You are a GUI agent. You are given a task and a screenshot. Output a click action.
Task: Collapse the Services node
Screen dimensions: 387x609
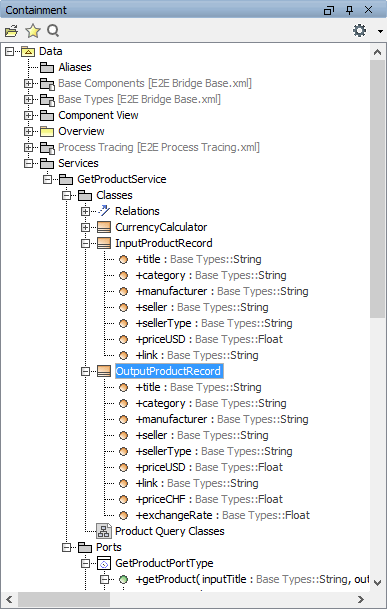click(x=28, y=163)
